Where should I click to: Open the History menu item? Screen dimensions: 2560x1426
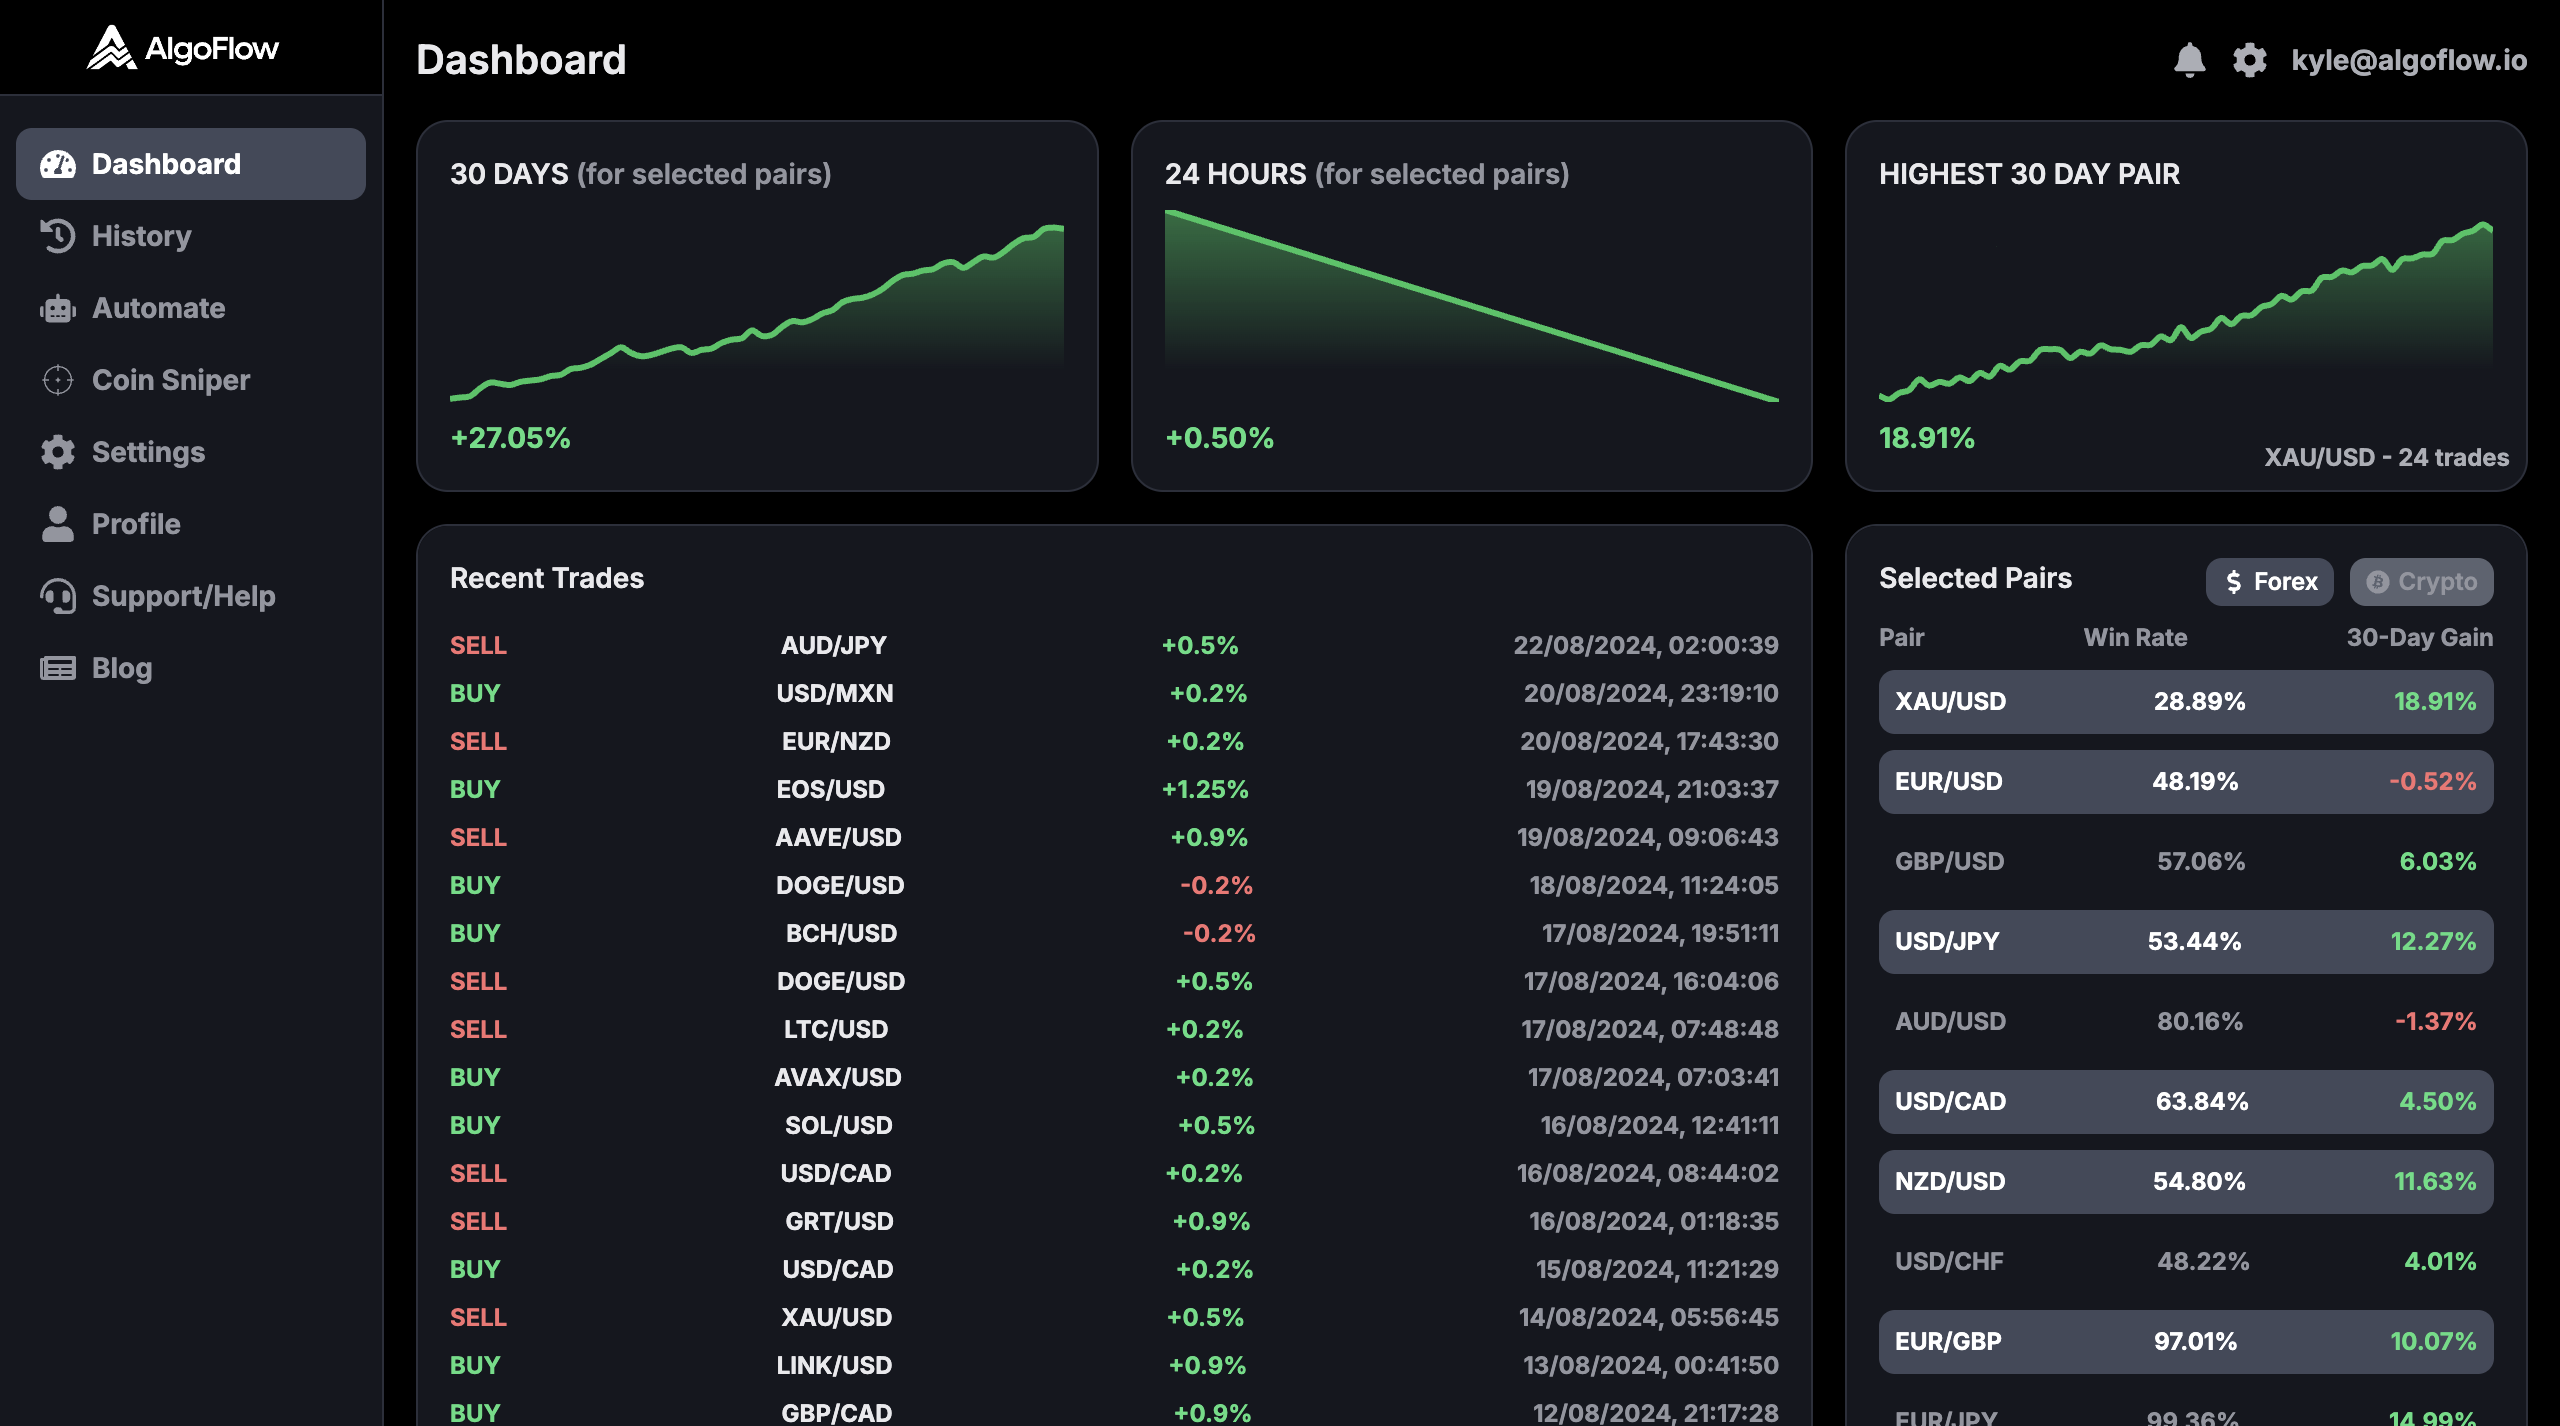(x=191, y=236)
